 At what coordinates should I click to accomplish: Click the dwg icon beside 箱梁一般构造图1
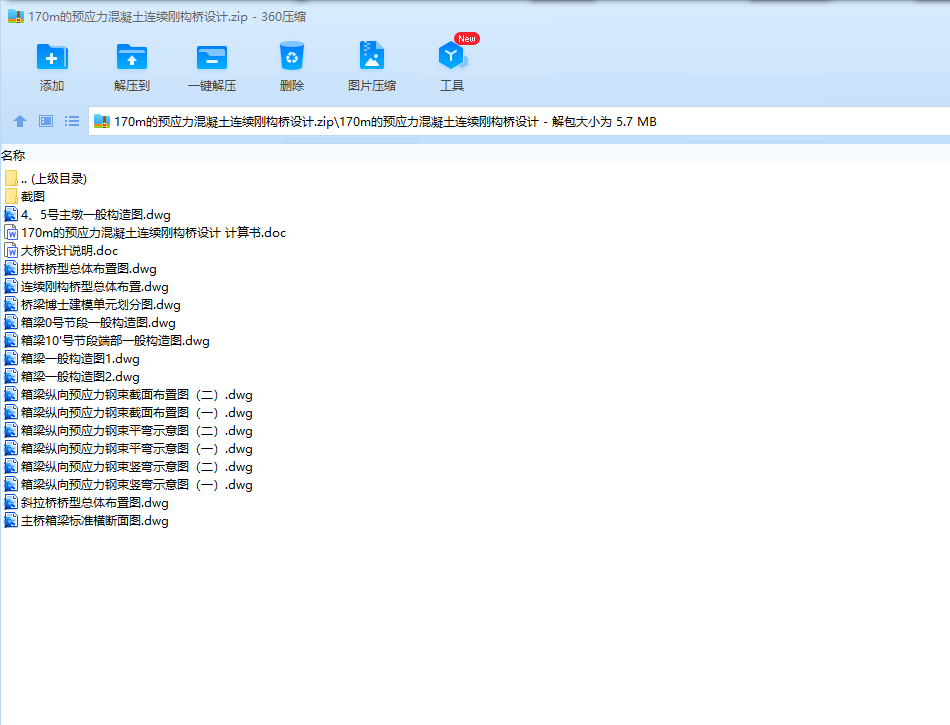[11, 358]
